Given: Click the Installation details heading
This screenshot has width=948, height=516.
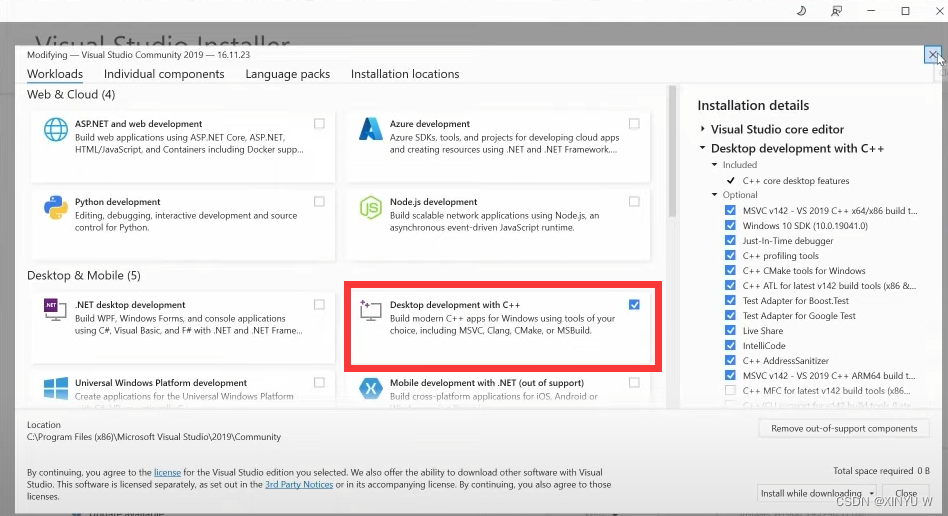Looking at the screenshot, I should point(753,105).
